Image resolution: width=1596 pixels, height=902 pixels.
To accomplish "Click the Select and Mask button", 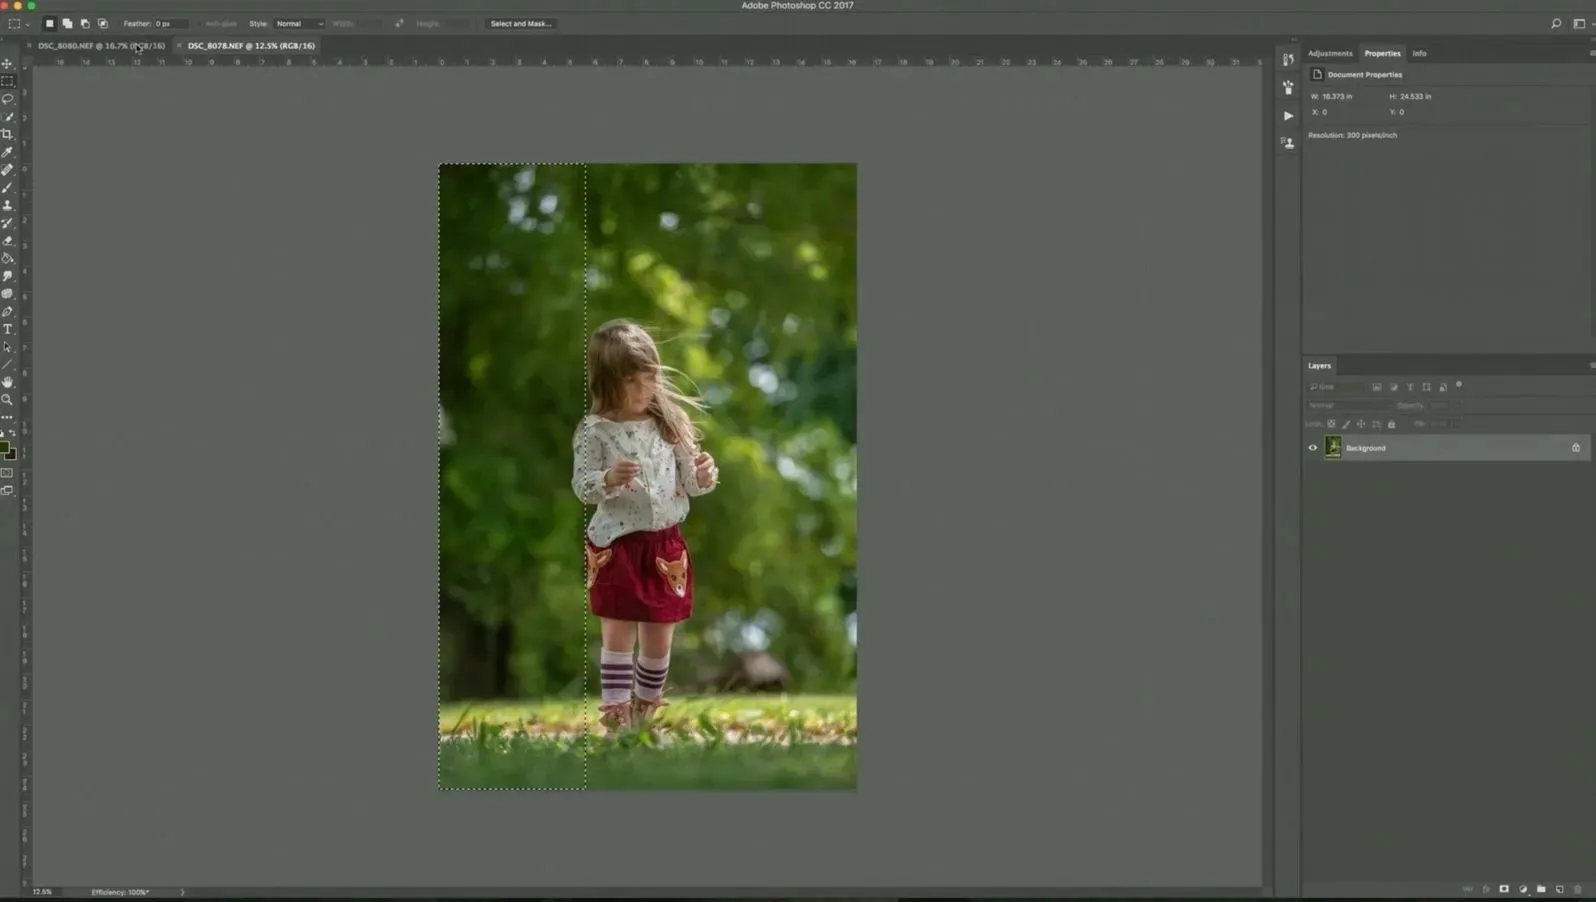I will click(x=521, y=24).
